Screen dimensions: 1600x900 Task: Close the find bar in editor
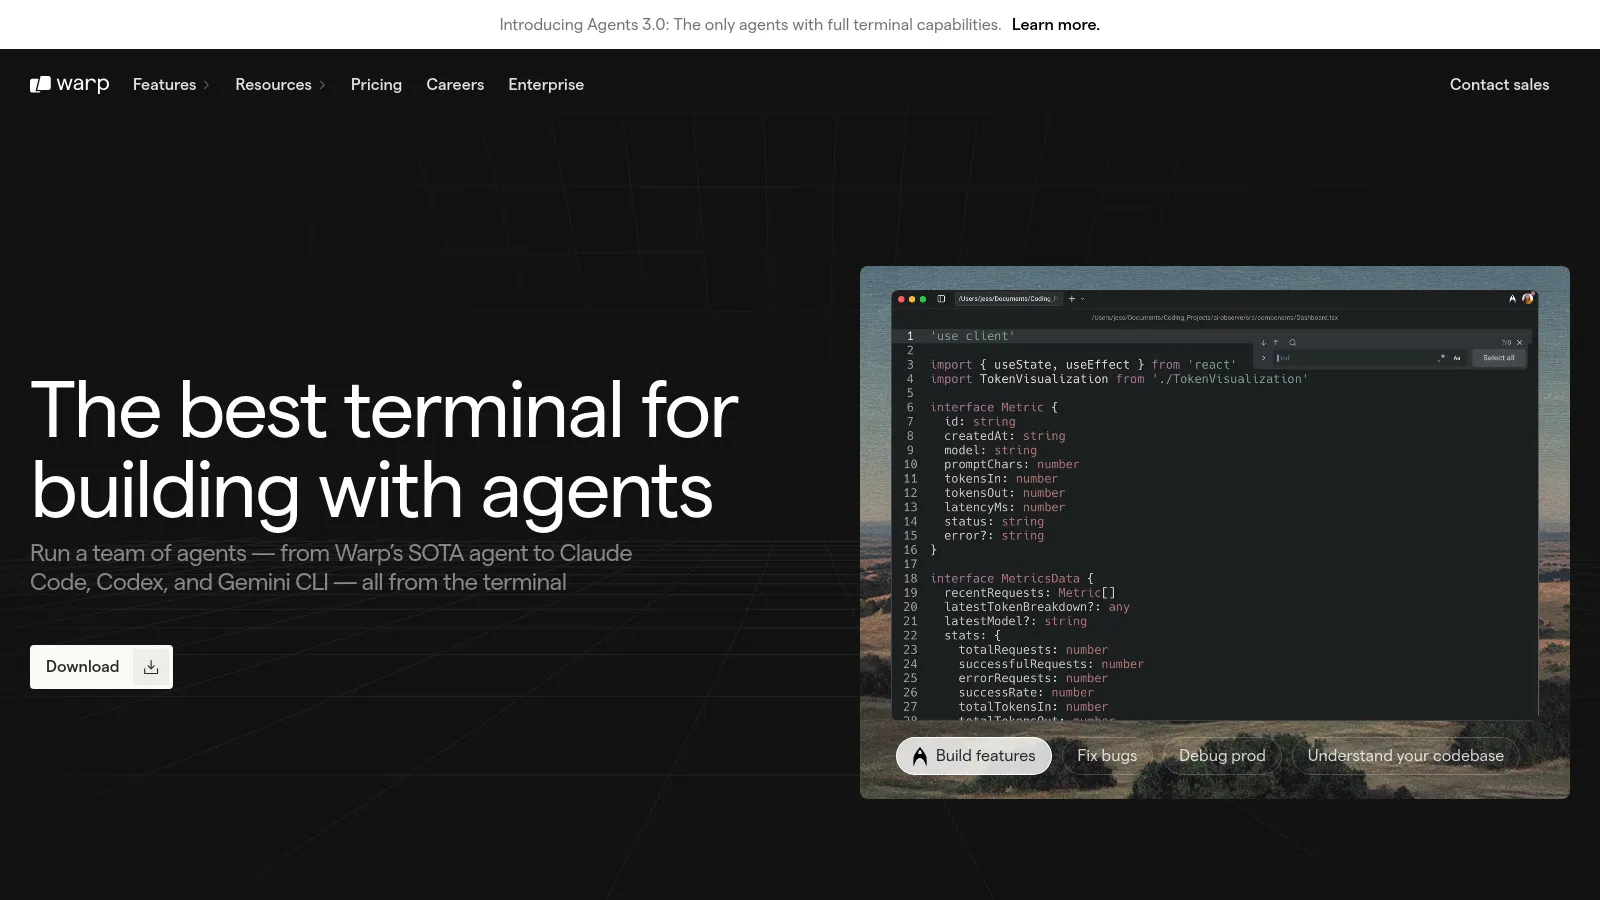tap(1520, 343)
